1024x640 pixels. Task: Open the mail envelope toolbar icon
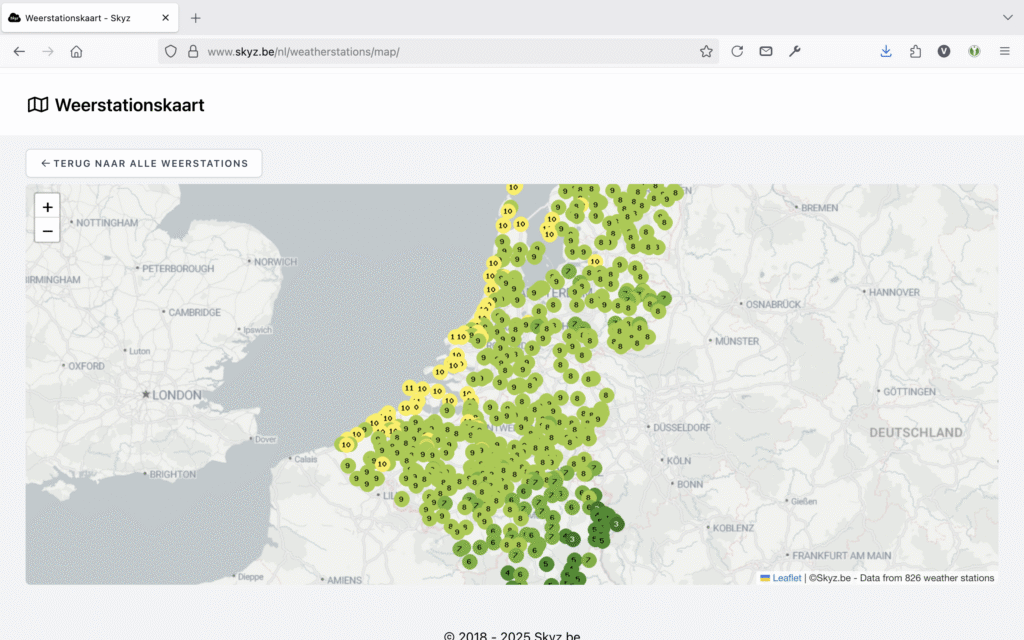tap(766, 51)
